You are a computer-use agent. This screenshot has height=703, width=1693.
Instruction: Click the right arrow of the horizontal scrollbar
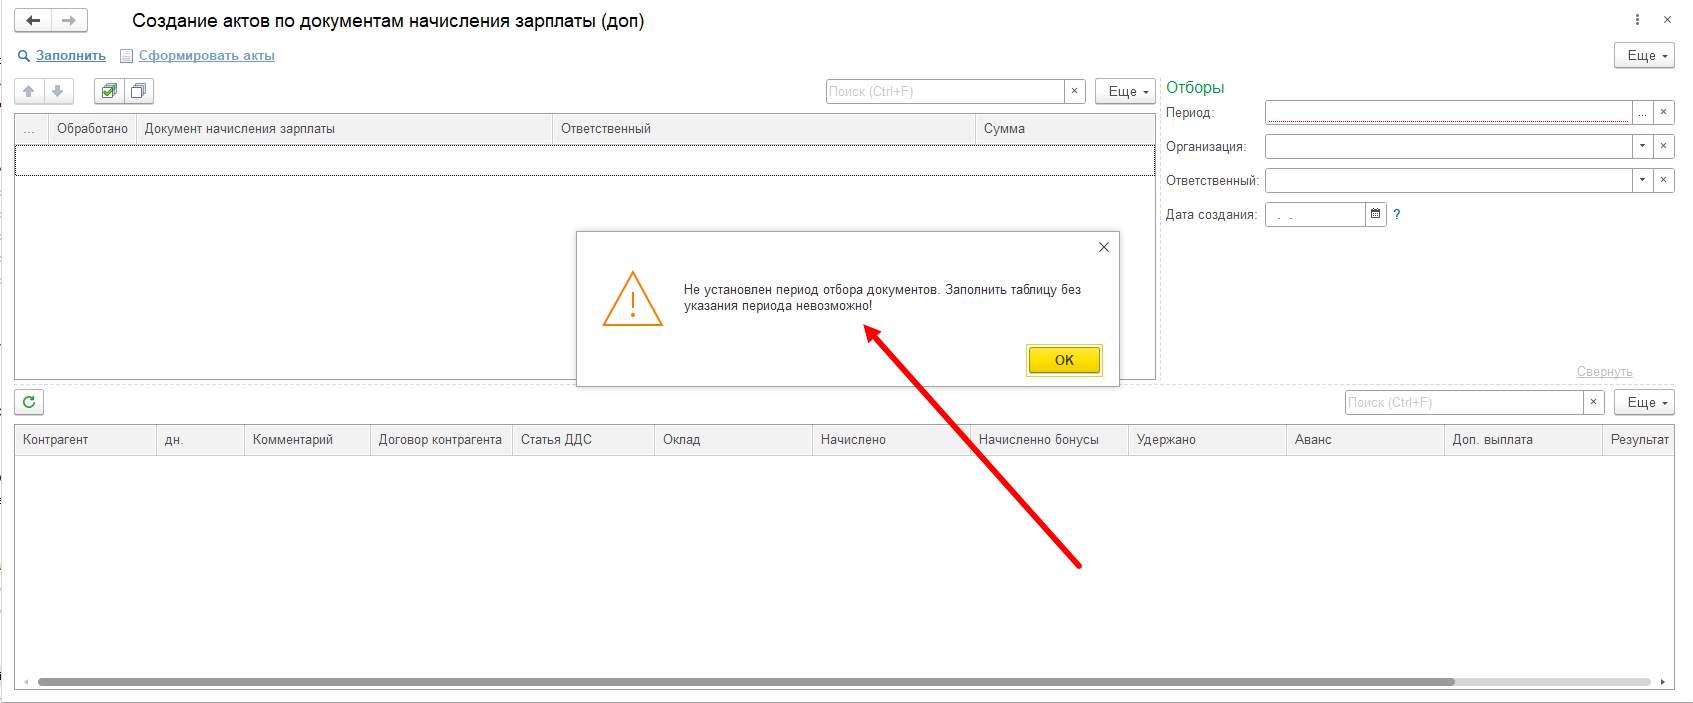tap(1663, 682)
